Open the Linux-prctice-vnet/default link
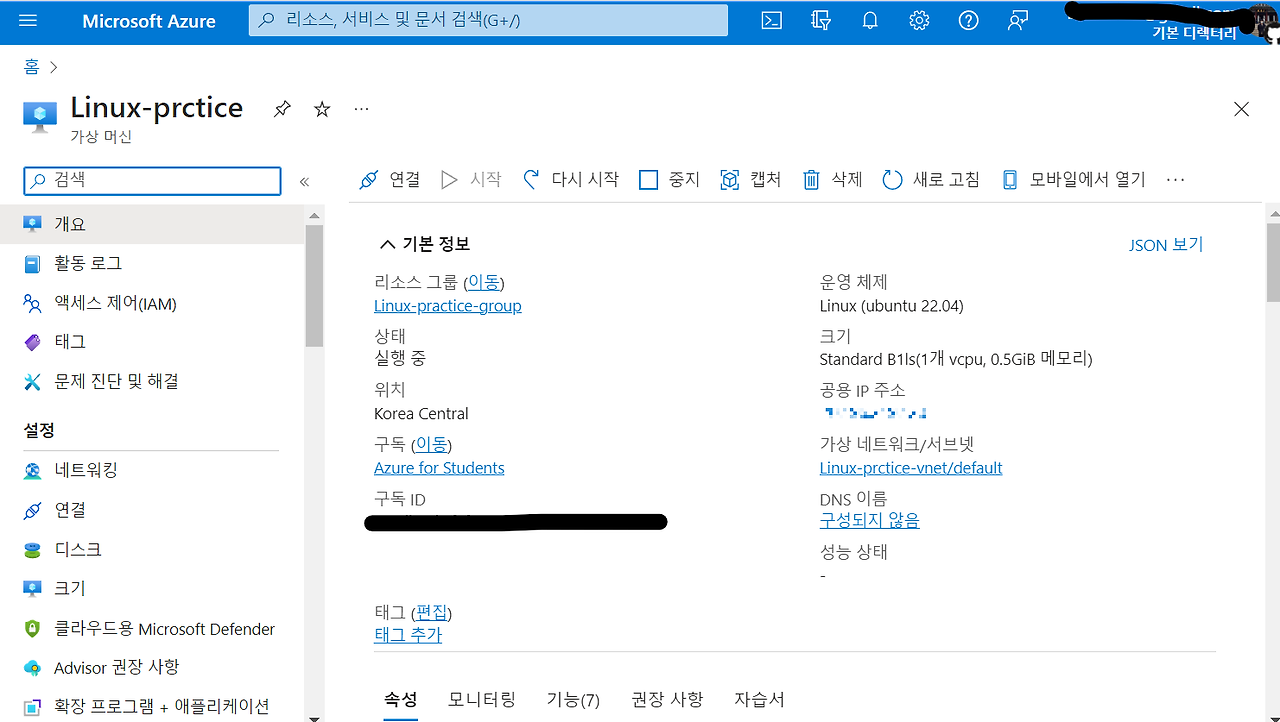Viewport: 1280px width, 722px height. coord(911,468)
